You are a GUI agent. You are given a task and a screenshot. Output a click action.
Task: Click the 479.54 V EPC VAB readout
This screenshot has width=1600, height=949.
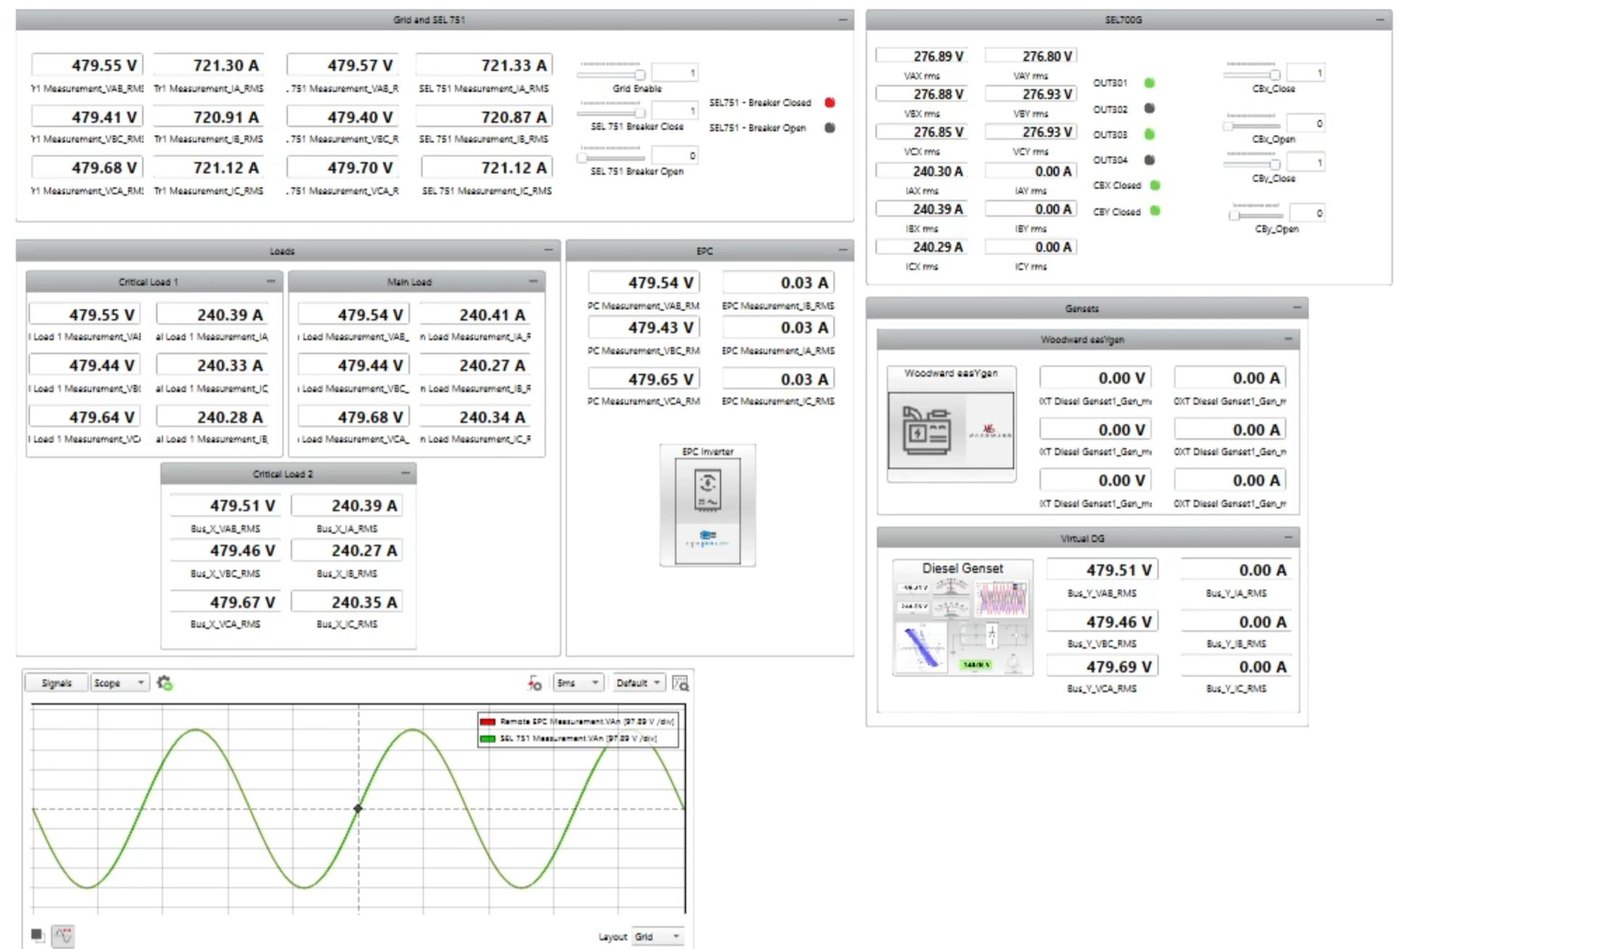tap(643, 283)
